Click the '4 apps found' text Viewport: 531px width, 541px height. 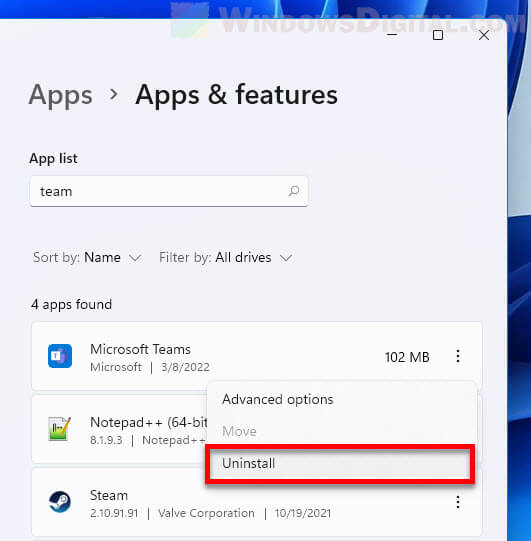click(x=71, y=304)
